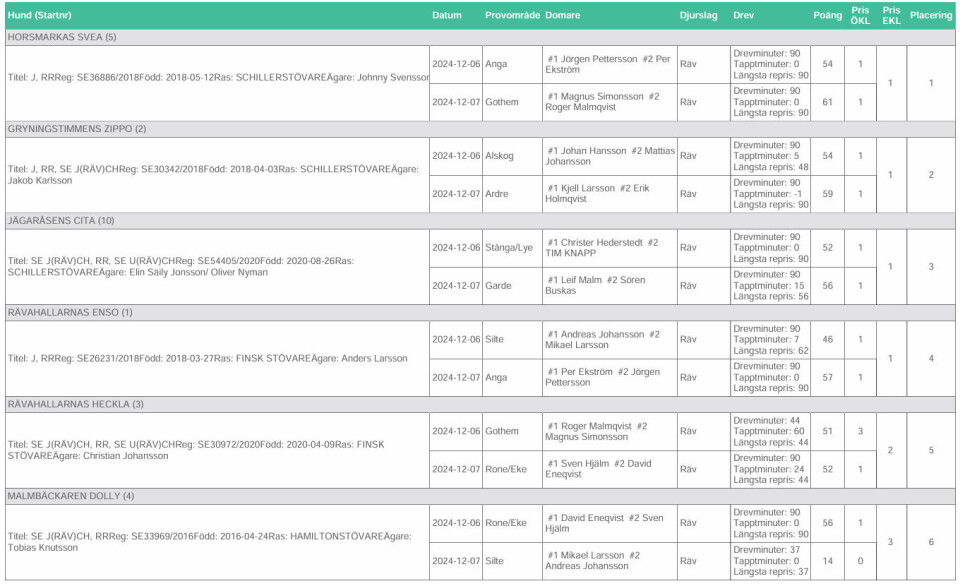Click the Djurslag column header

pyautogui.click(x=698, y=16)
